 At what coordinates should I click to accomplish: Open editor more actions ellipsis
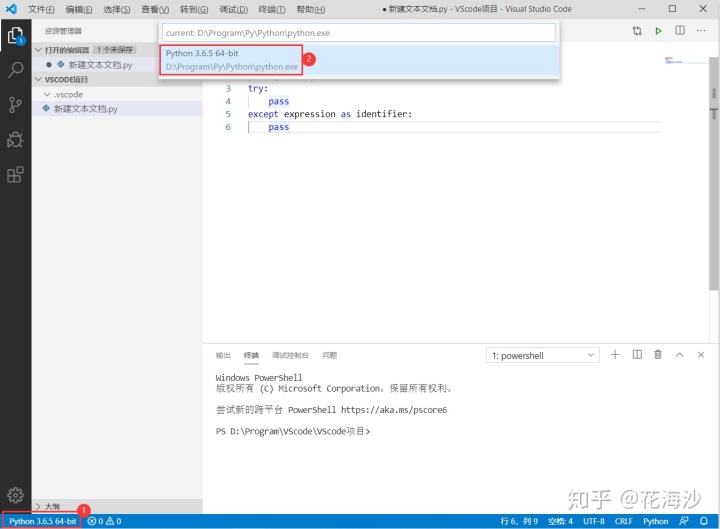(701, 30)
